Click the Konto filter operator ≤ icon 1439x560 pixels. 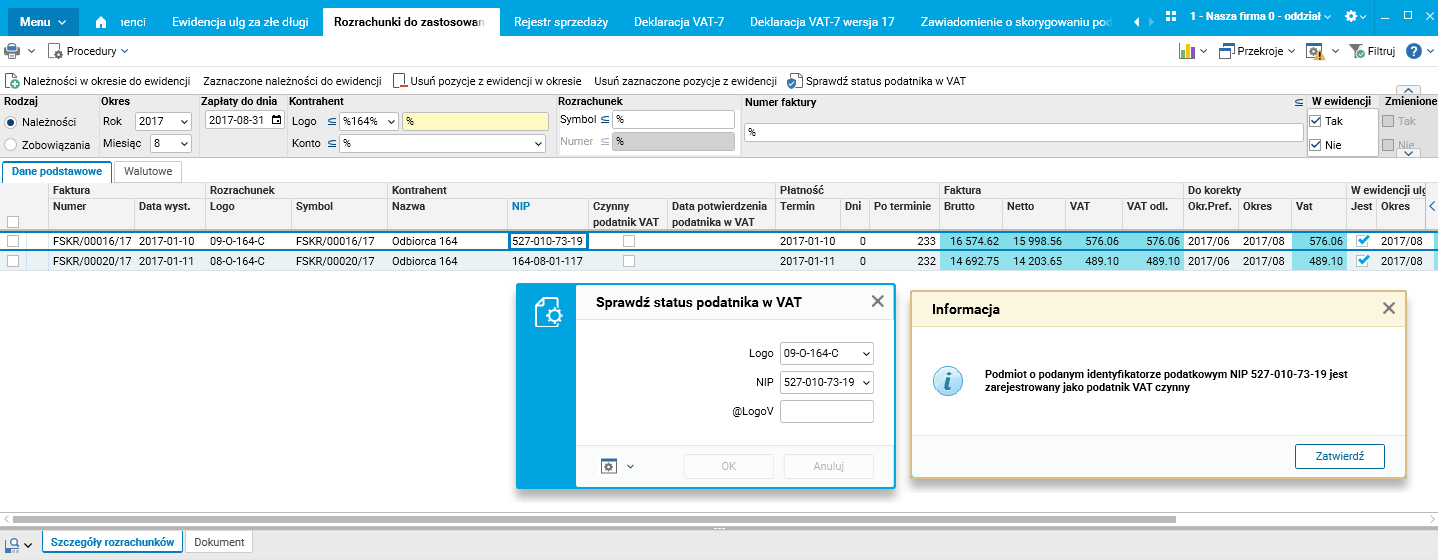[330, 144]
